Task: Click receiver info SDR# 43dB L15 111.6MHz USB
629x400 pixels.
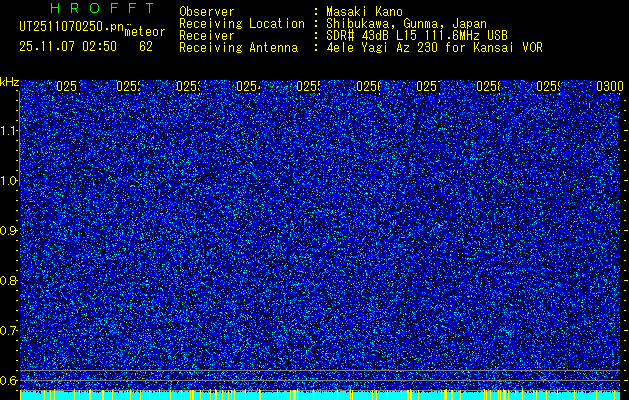Action: [x=417, y=35]
